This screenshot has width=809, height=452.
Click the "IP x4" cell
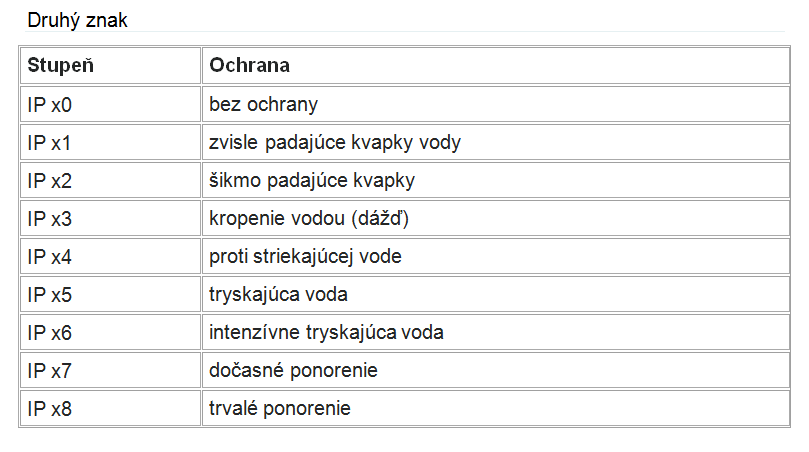[50, 256]
